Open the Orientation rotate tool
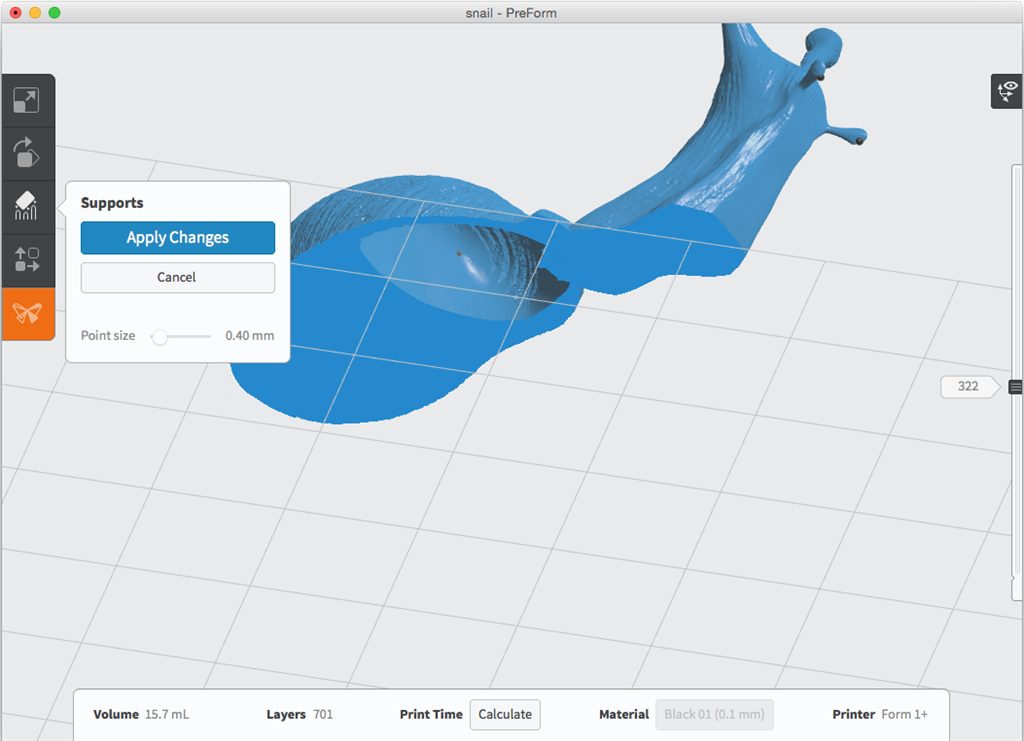The width and height of the screenshot is (1024, 741). [26, 153]
